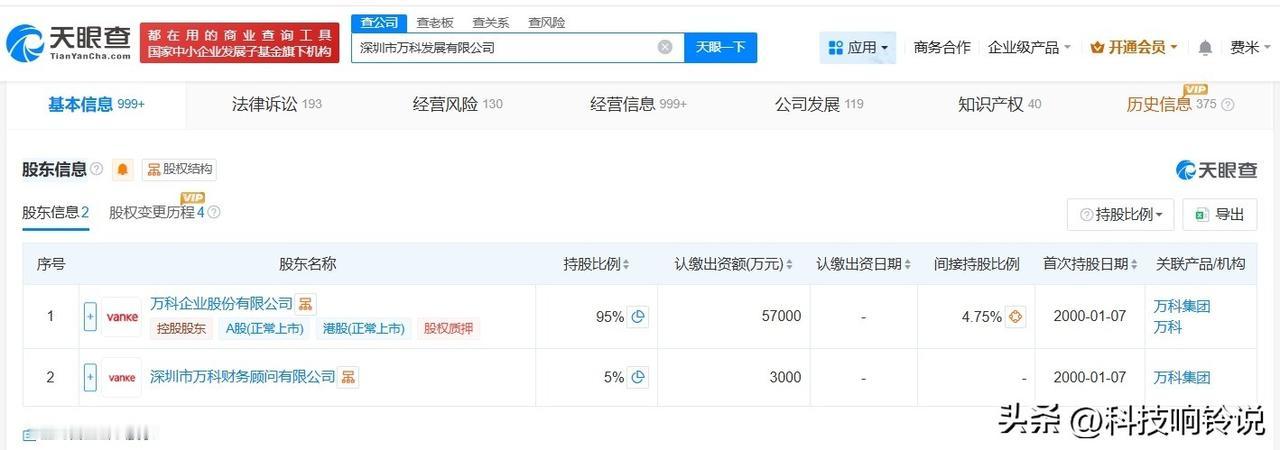
Task: Open the TianYanCha home logo
Action: point(68,42)
